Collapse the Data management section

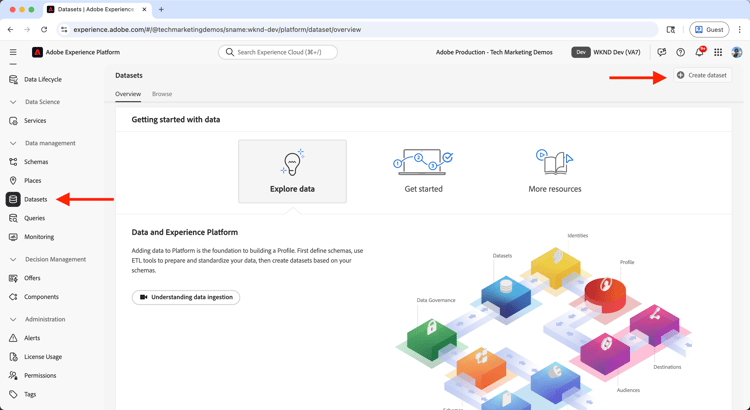pos(13,143)
